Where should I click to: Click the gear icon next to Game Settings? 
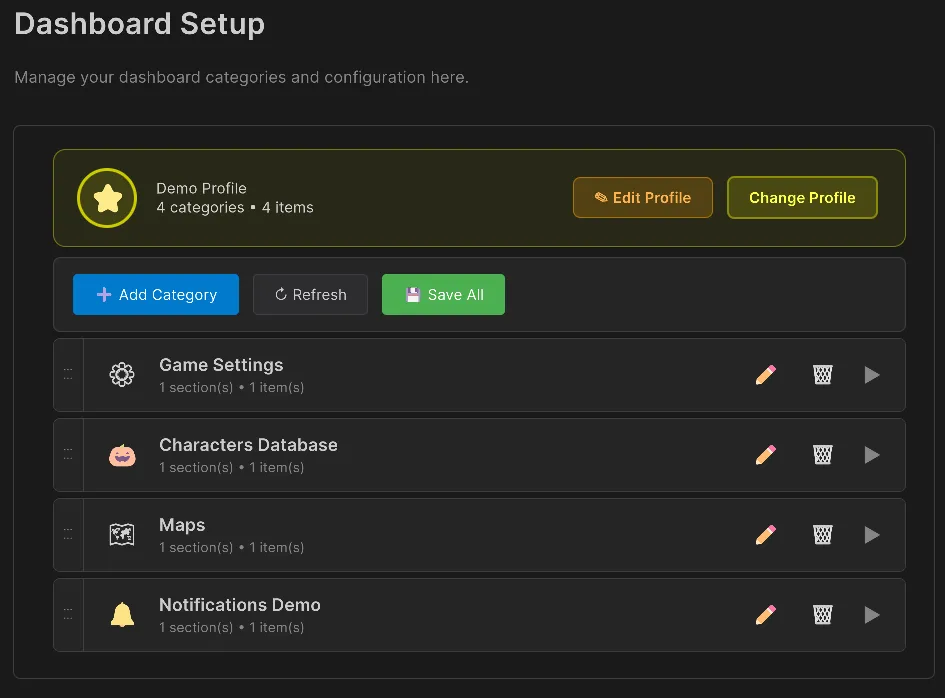tap(121, 374)
